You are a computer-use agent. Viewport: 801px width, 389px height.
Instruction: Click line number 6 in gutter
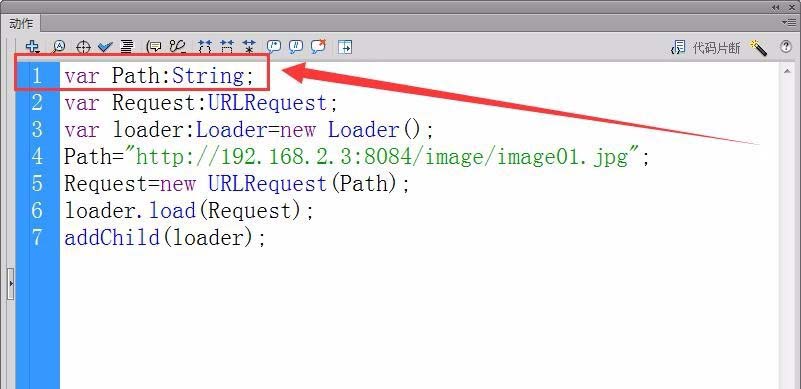37,211
